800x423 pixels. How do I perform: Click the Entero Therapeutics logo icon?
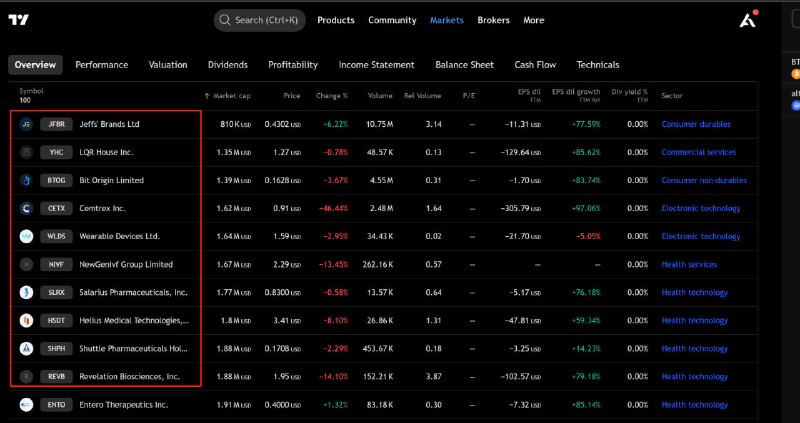[26, 404]
